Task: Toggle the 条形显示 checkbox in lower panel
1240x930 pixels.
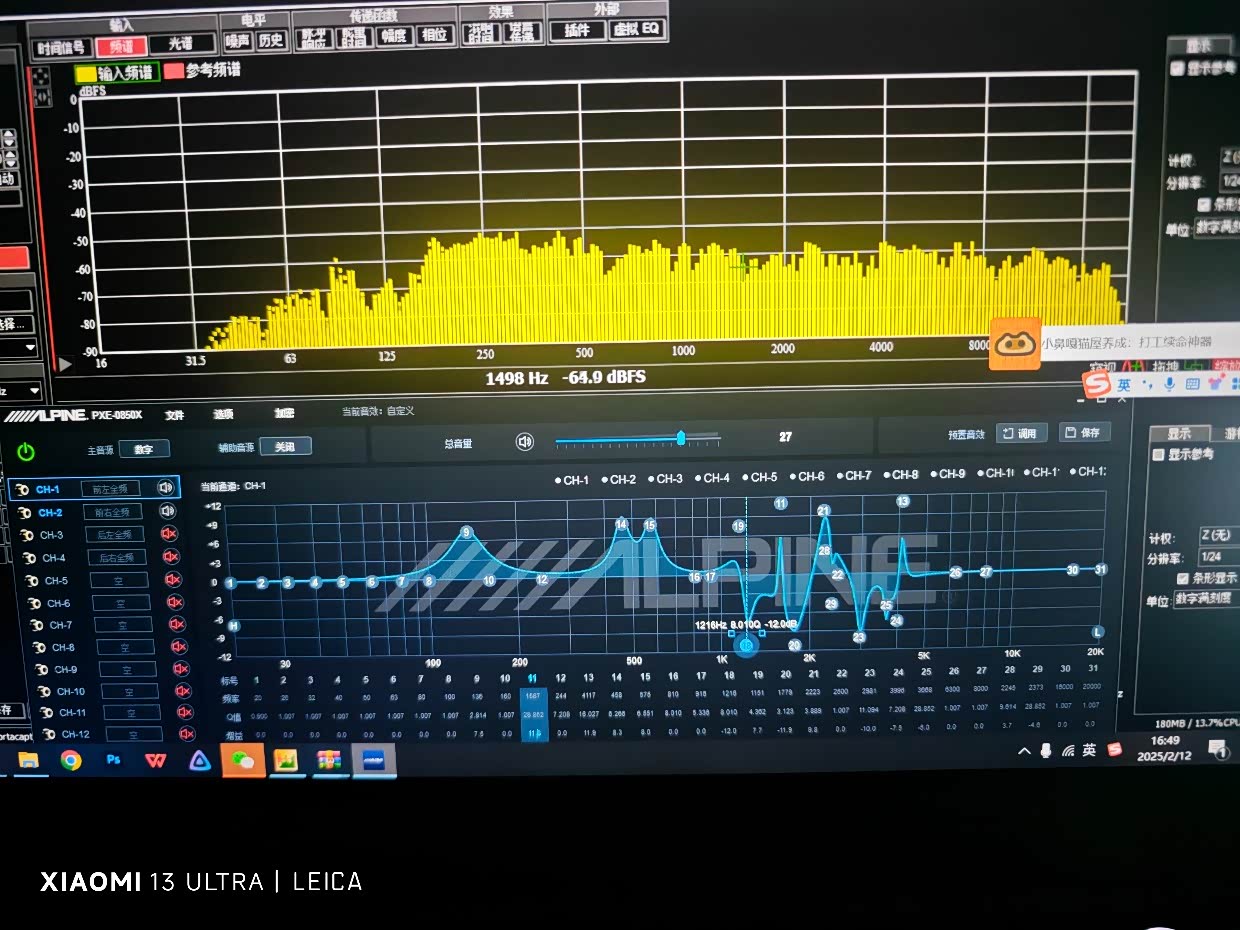Action: click(1183, 579)
